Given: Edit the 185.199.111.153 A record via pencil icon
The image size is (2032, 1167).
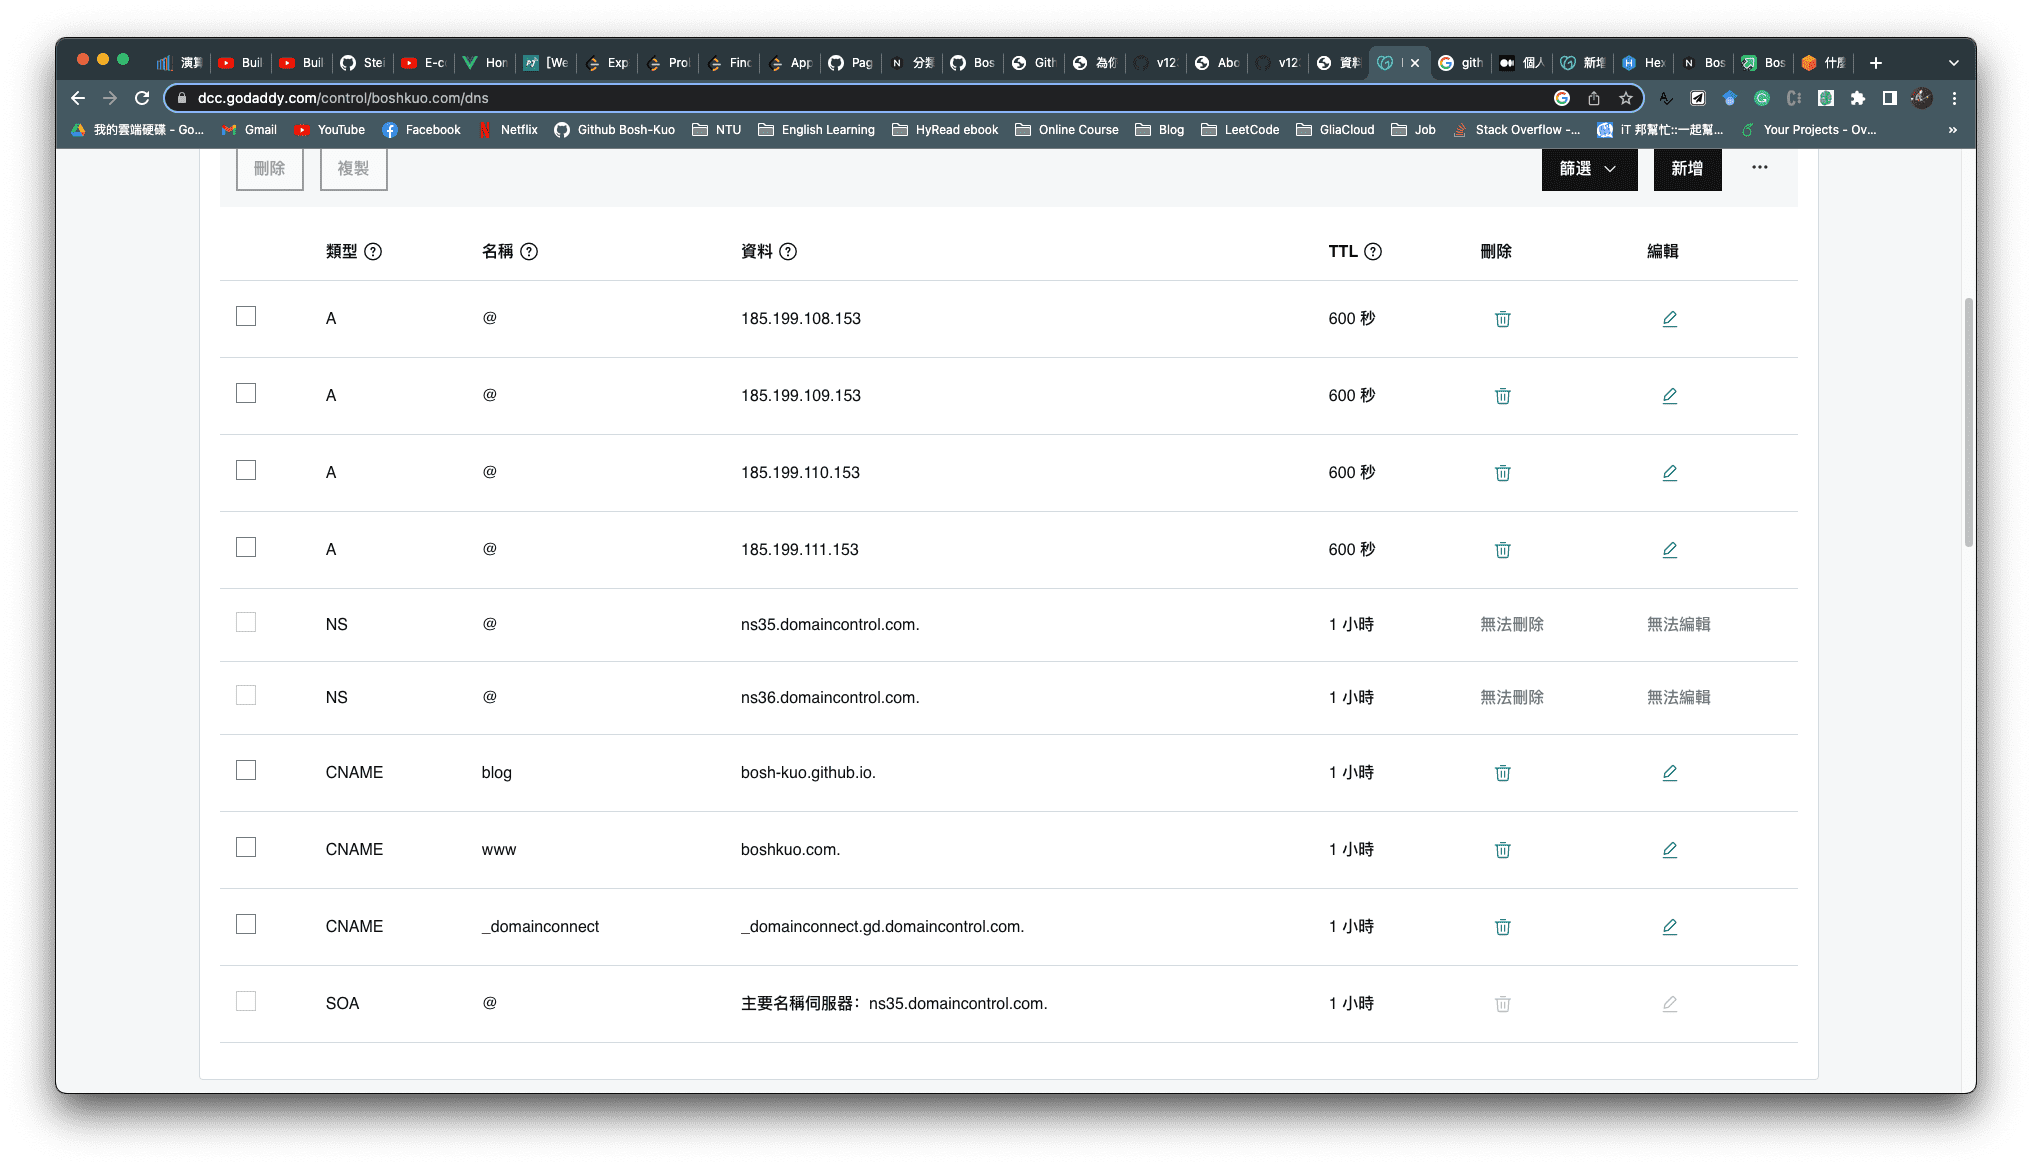Looking at the screenshot, I should [1669, 550].
